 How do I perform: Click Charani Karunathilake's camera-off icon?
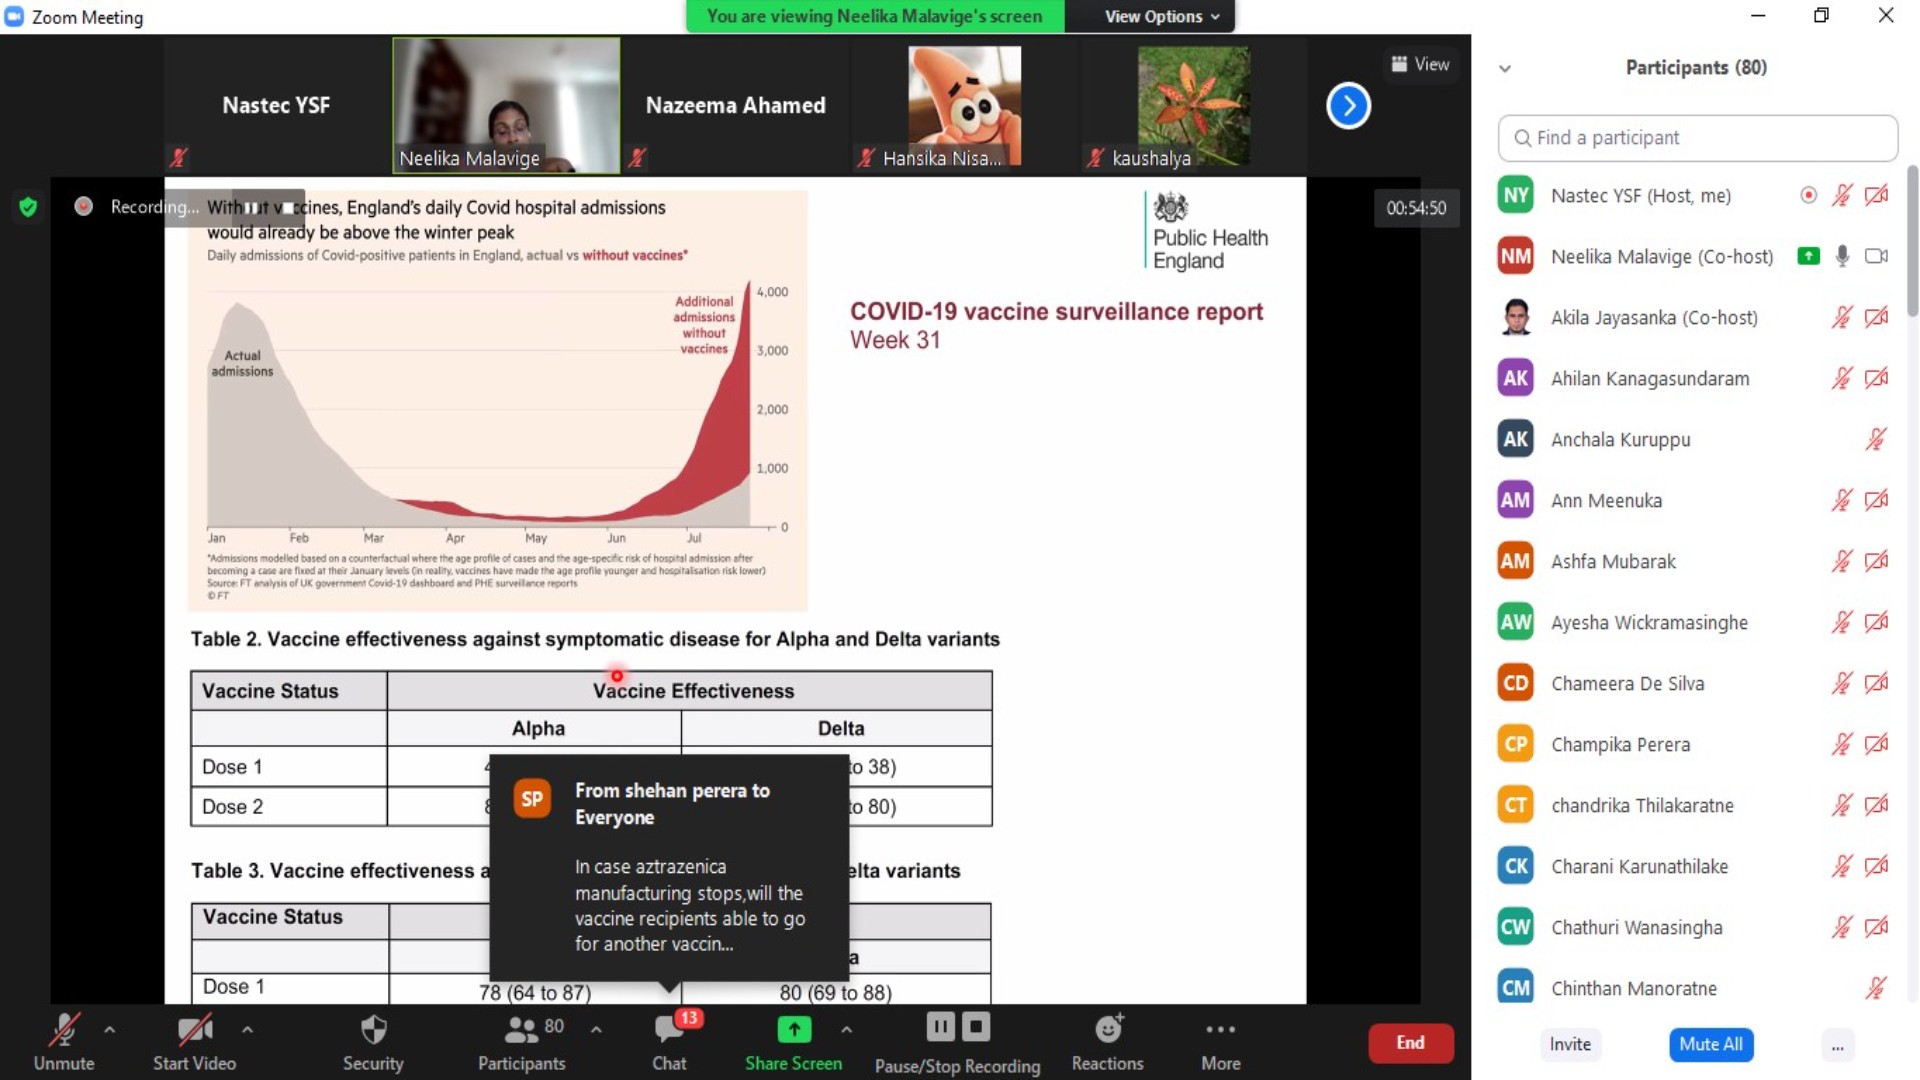[x=1877, y=867]
